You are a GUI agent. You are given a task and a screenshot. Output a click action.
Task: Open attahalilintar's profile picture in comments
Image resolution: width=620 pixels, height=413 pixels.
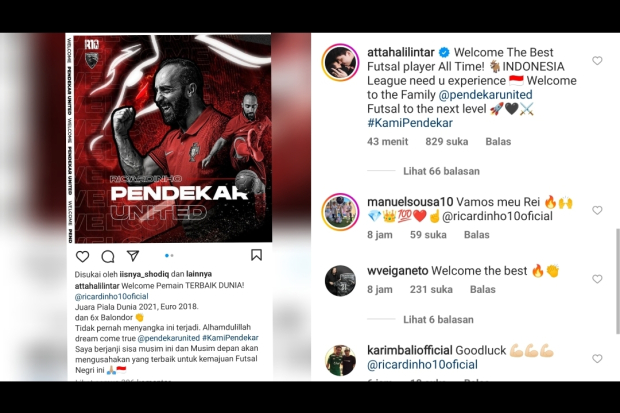point(340,63)
